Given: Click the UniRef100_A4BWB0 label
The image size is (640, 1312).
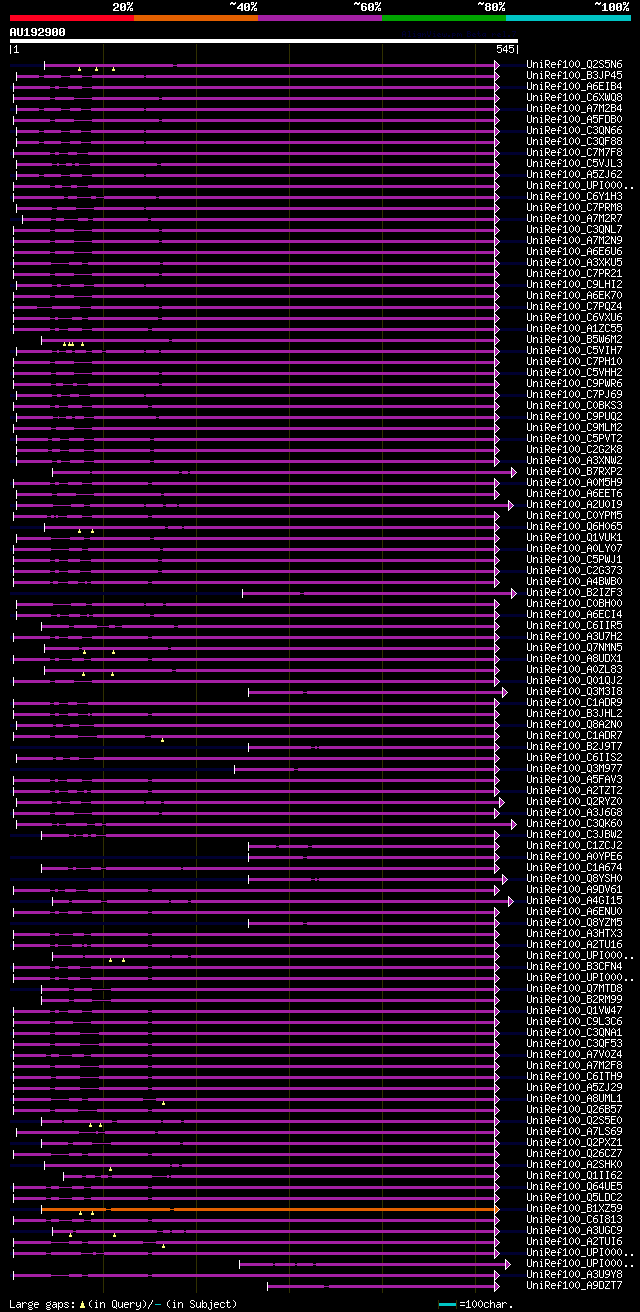Looking at the screenshot, I should click(574, 582).
